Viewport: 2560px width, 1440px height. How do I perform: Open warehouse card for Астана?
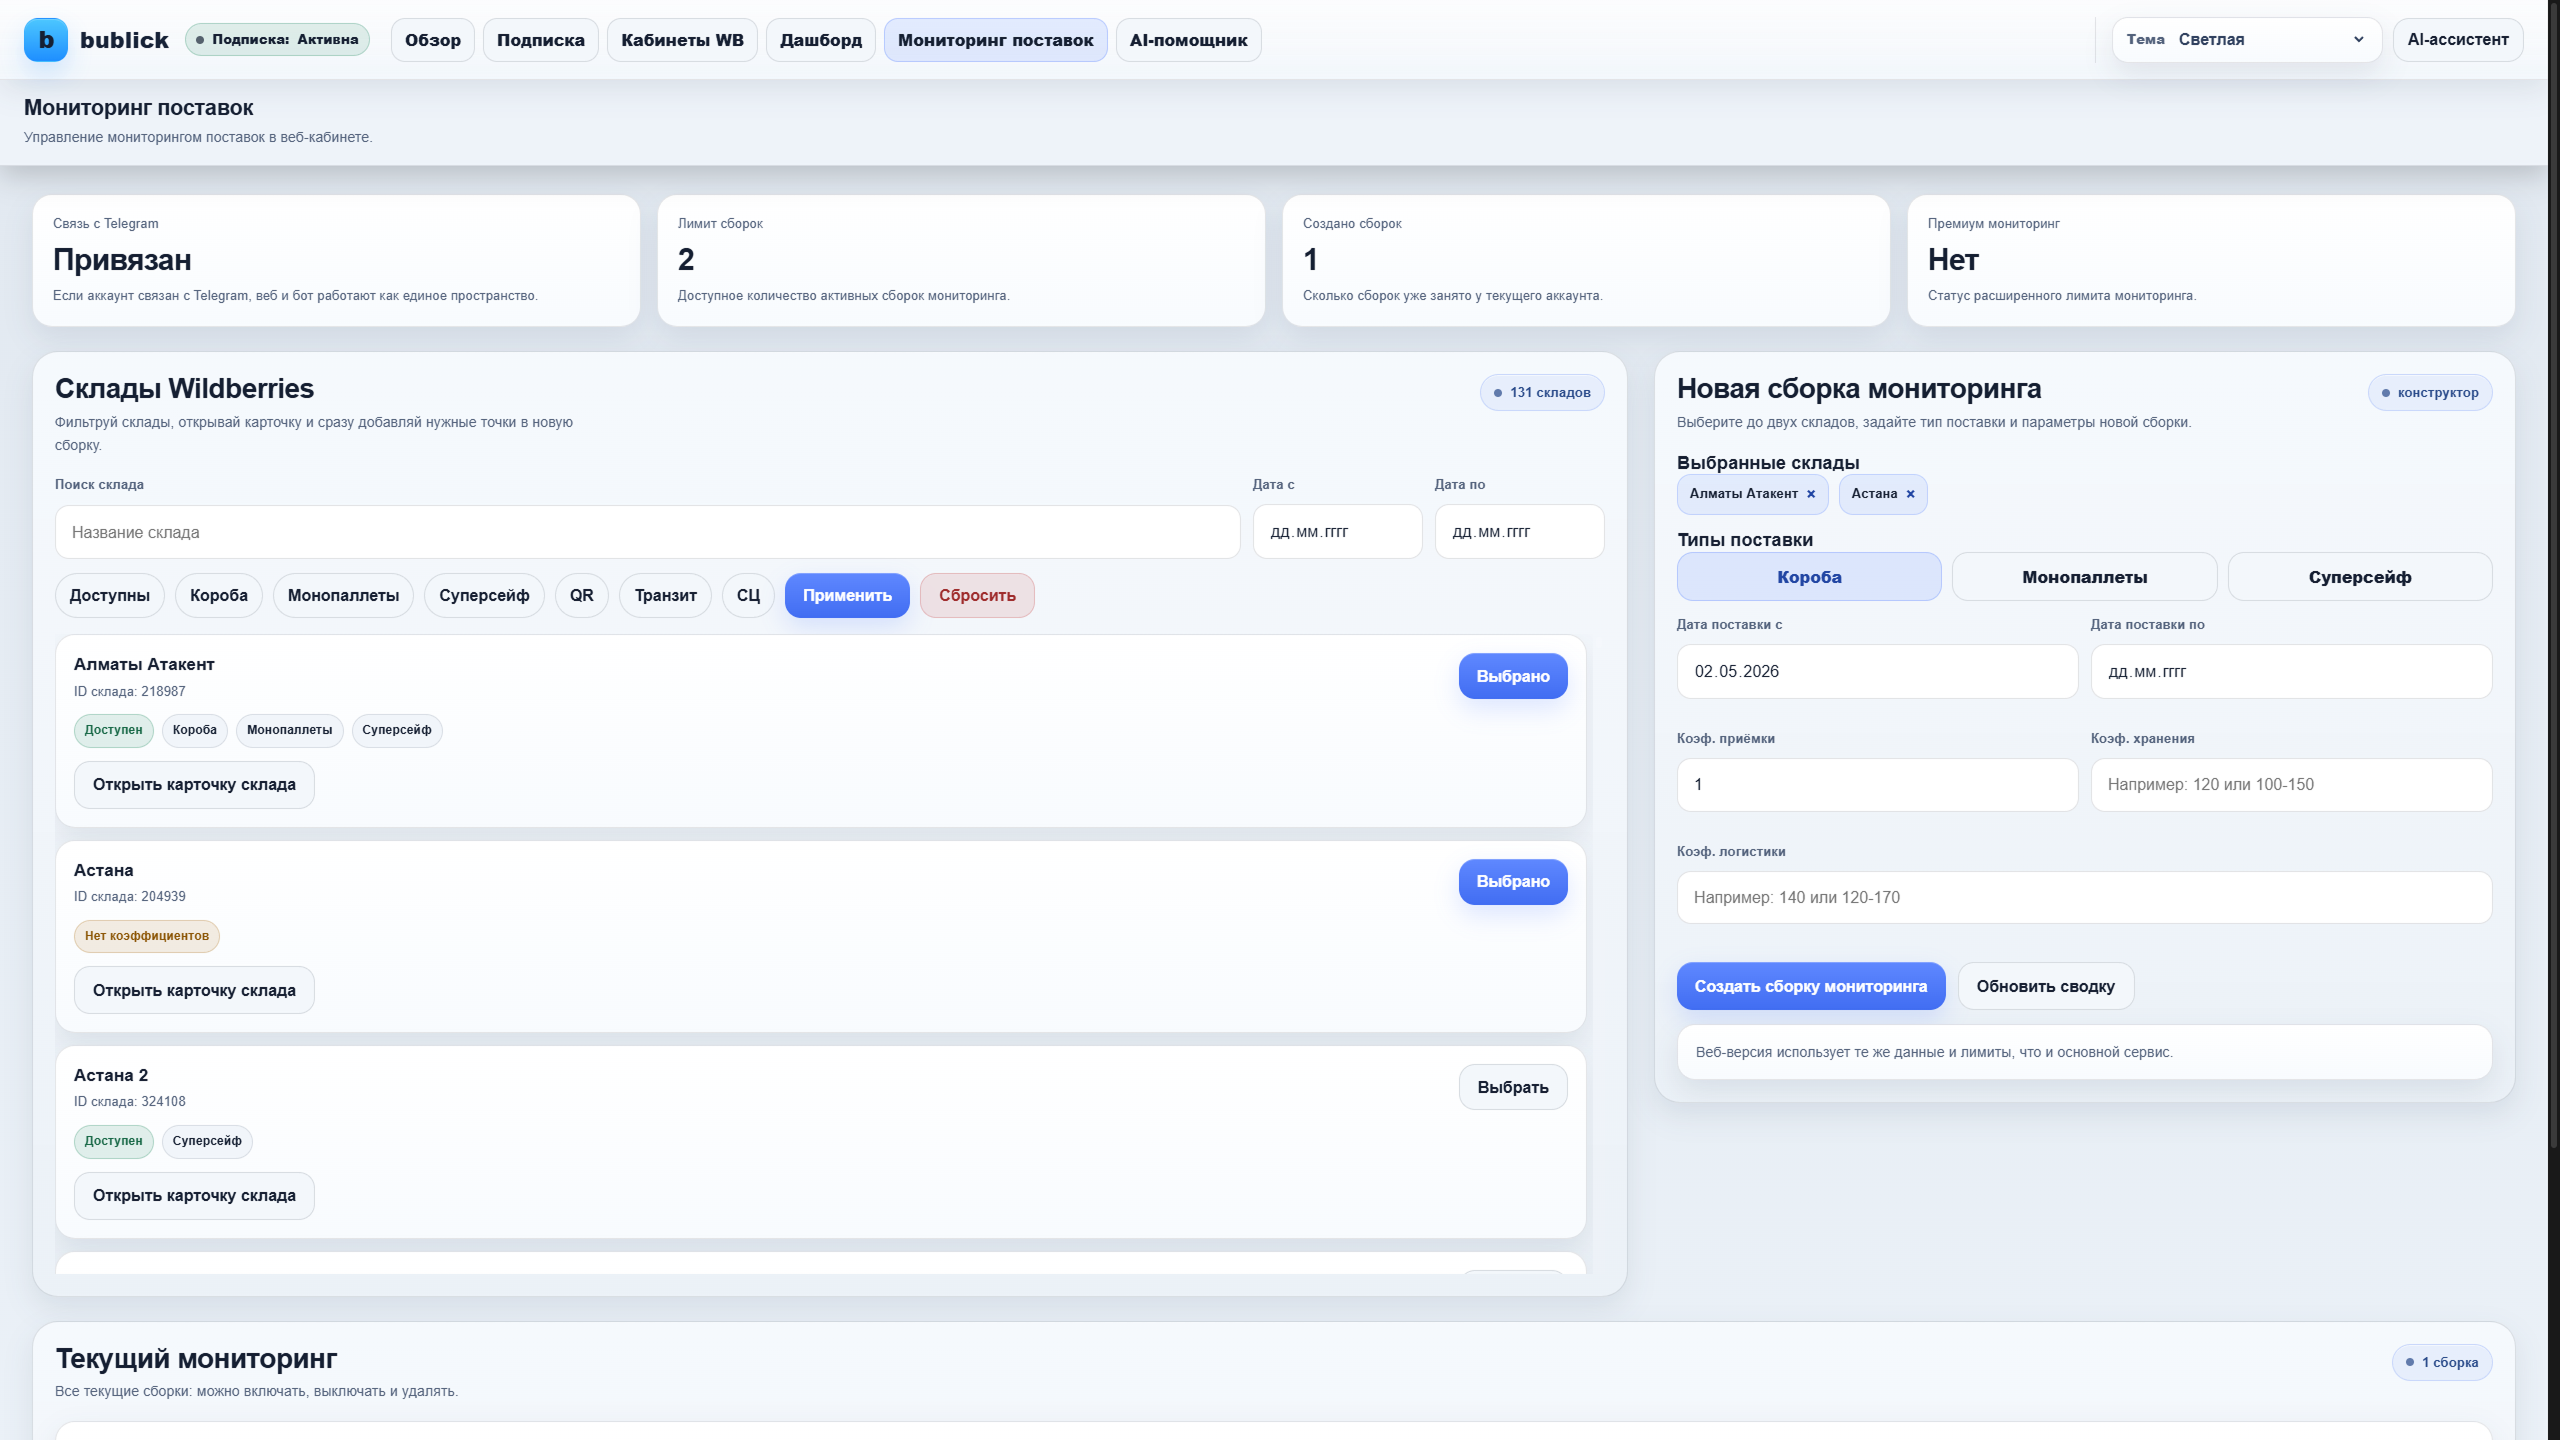194,991
